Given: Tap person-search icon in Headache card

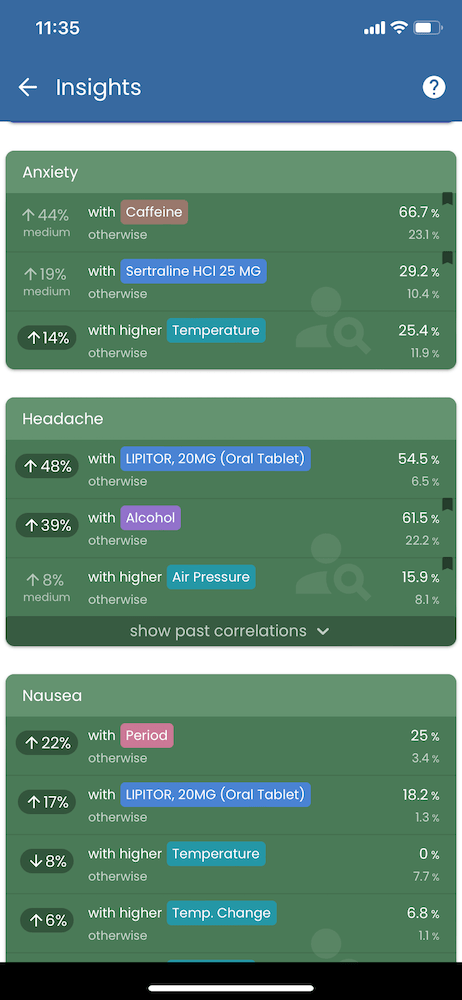Looking at the screenshot, I should (332, 567).
